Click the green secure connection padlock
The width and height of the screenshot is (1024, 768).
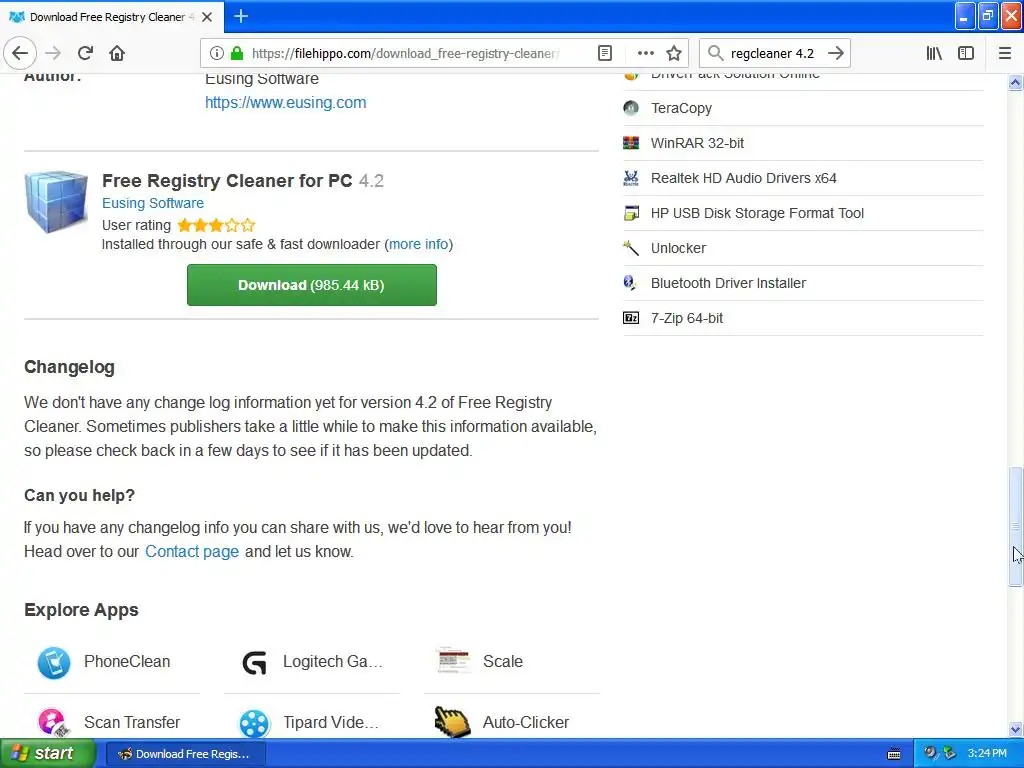tap(237, 53)
